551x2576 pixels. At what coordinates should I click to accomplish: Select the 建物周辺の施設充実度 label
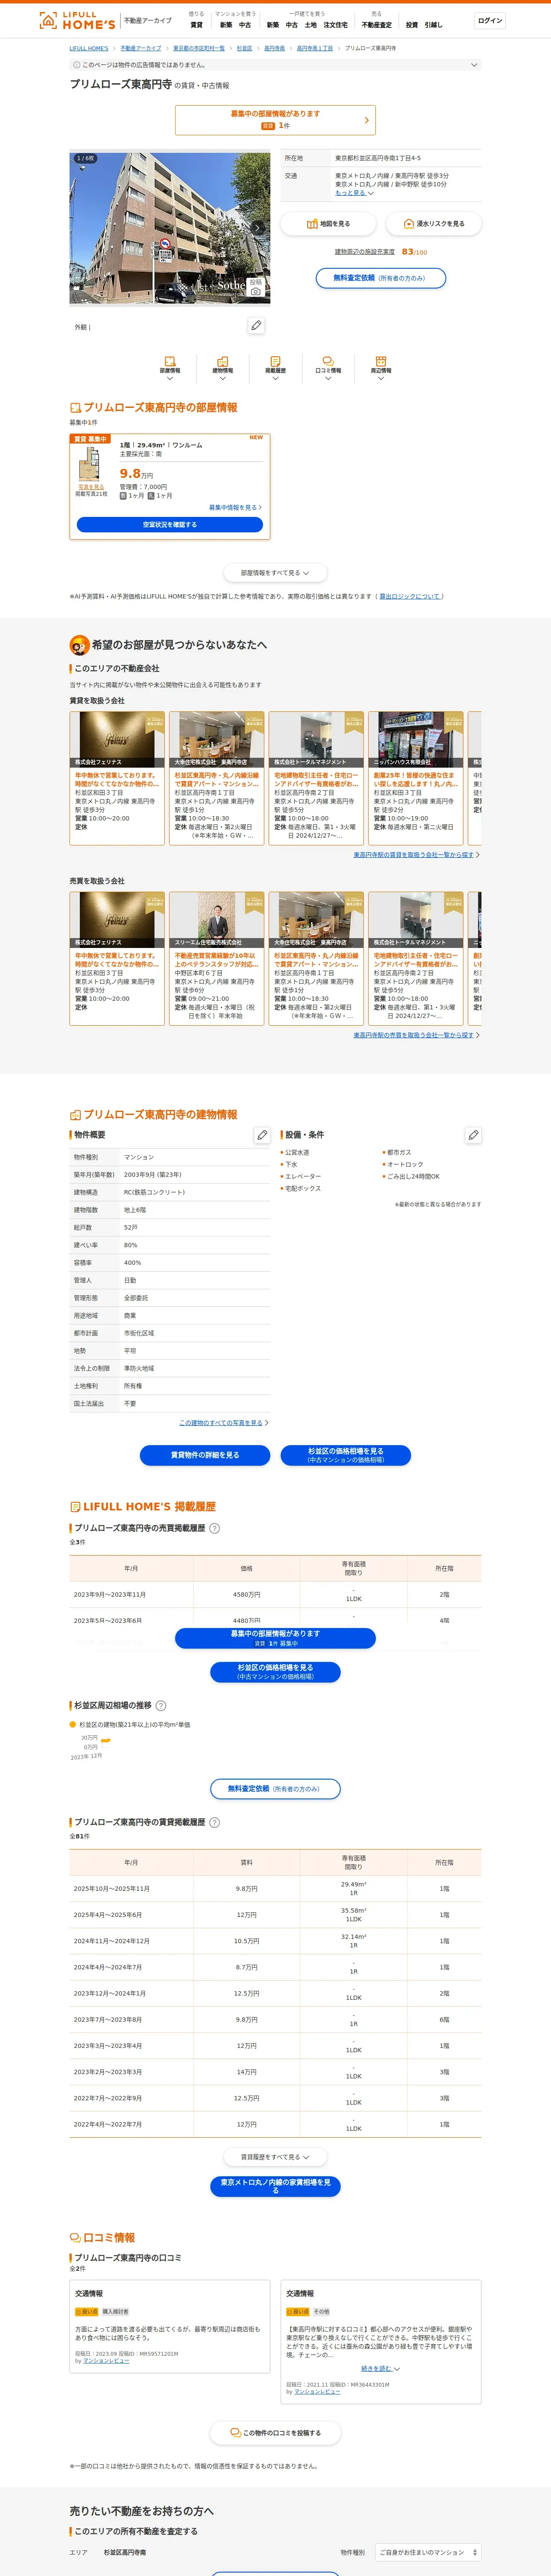tap(365, 252)
